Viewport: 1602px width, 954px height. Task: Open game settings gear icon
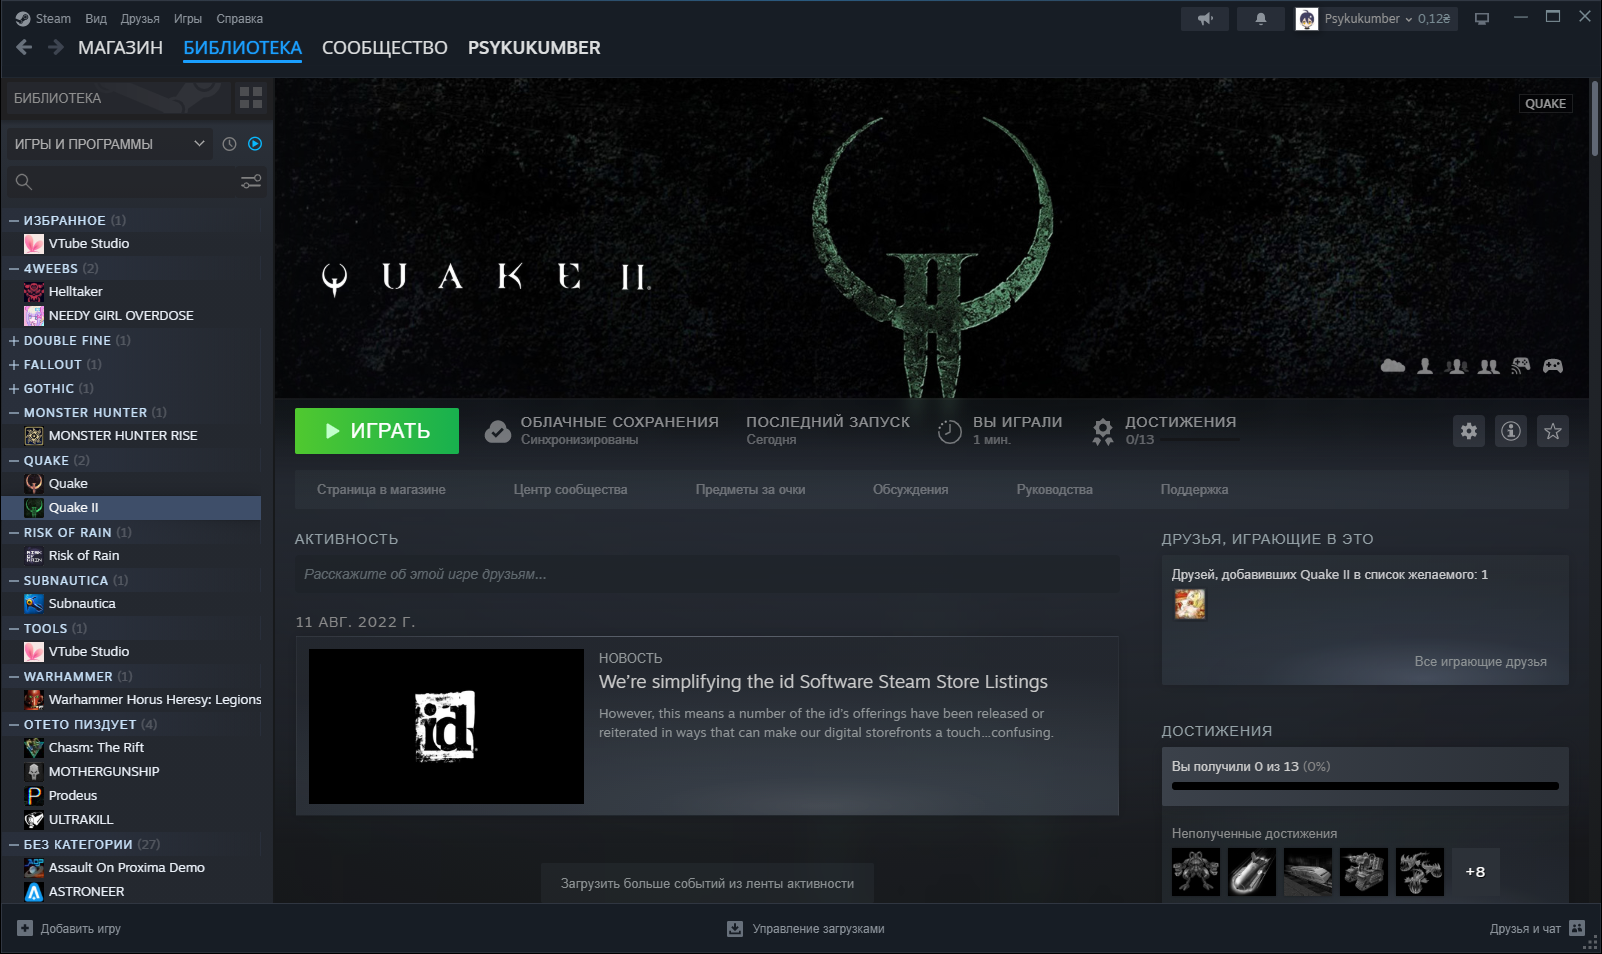(1468, 431)
